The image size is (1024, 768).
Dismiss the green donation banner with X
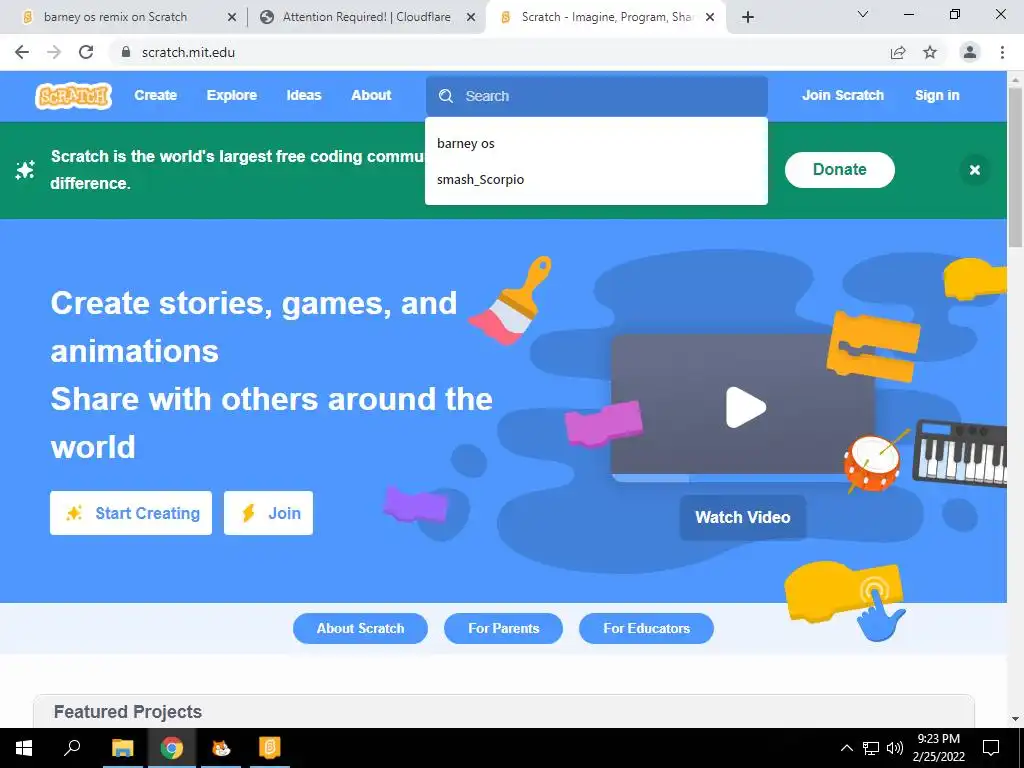coord(974,170)
